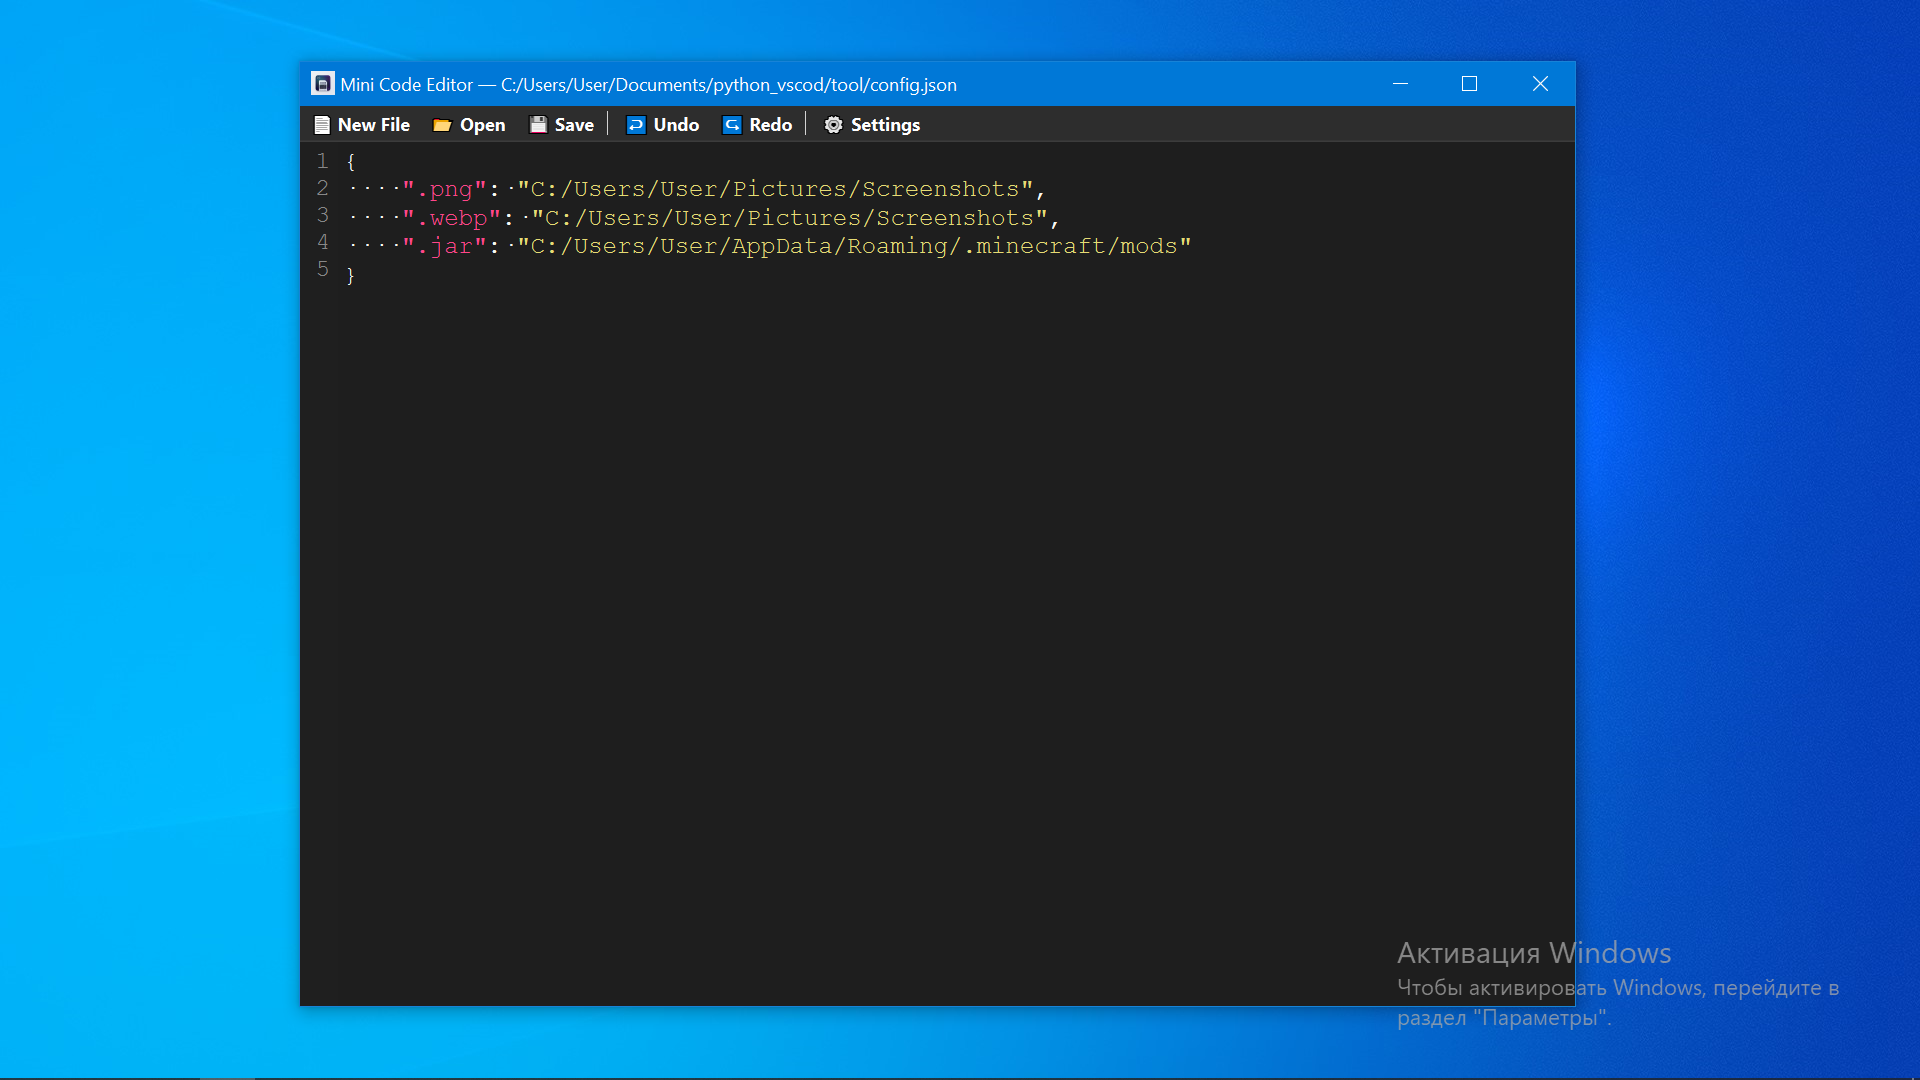Screen dimensions: 1920x1080
Task: Open the Settings label in toolbar
Action: 885,125
